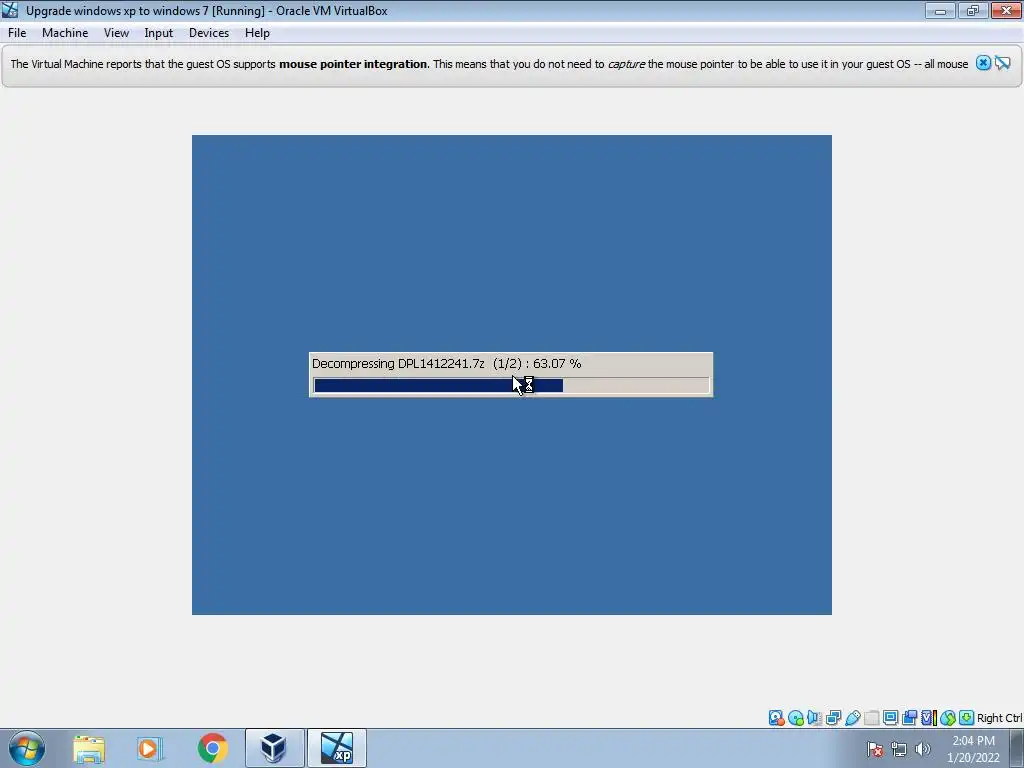
Task: Open the volume speaker tray icon
Action: pos(923,749)
